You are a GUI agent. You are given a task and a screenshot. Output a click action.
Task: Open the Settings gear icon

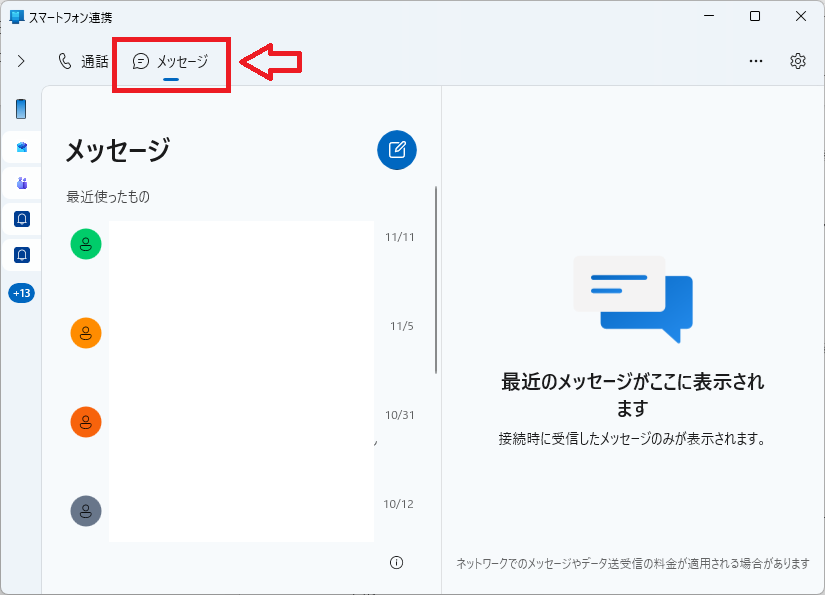[797, 61]
